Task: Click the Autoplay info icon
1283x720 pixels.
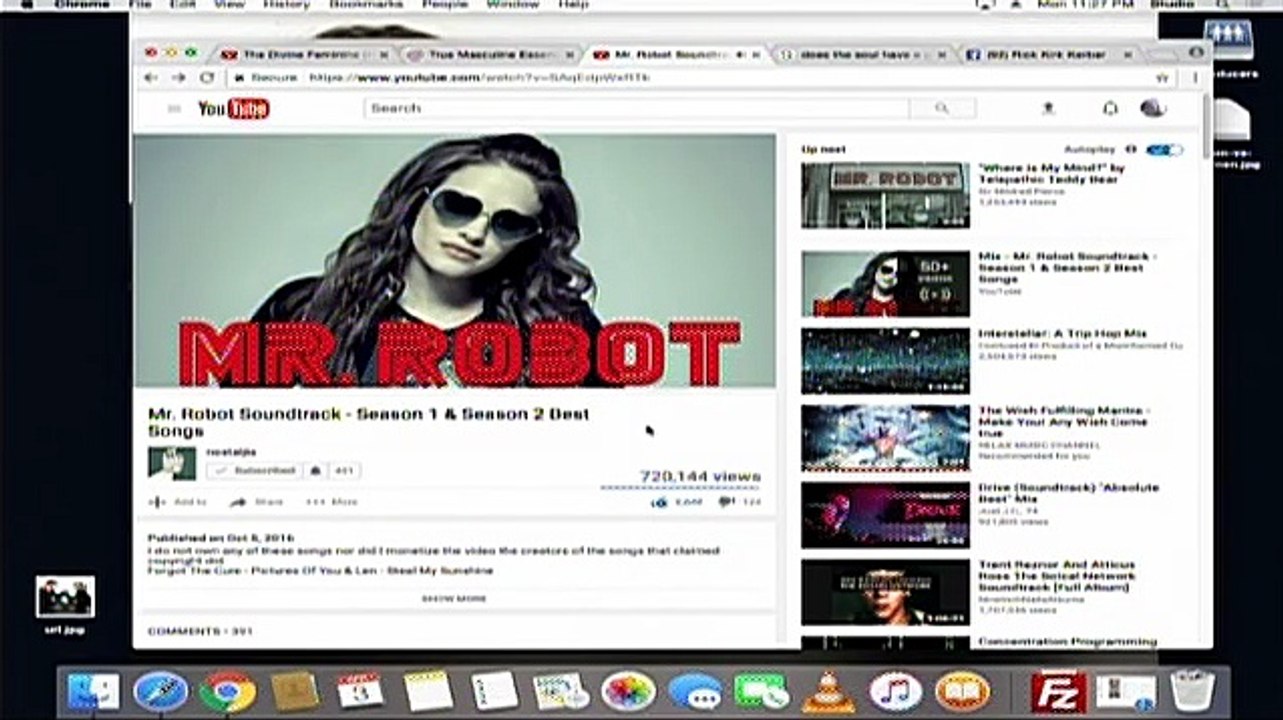Action: pos(1131,150)
